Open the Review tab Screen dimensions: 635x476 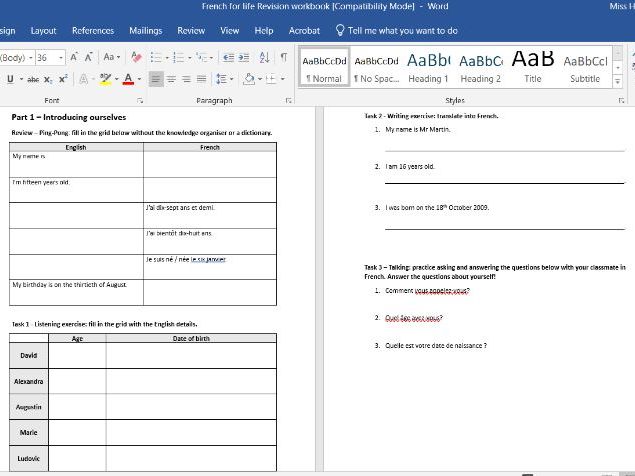coord(191,31)
